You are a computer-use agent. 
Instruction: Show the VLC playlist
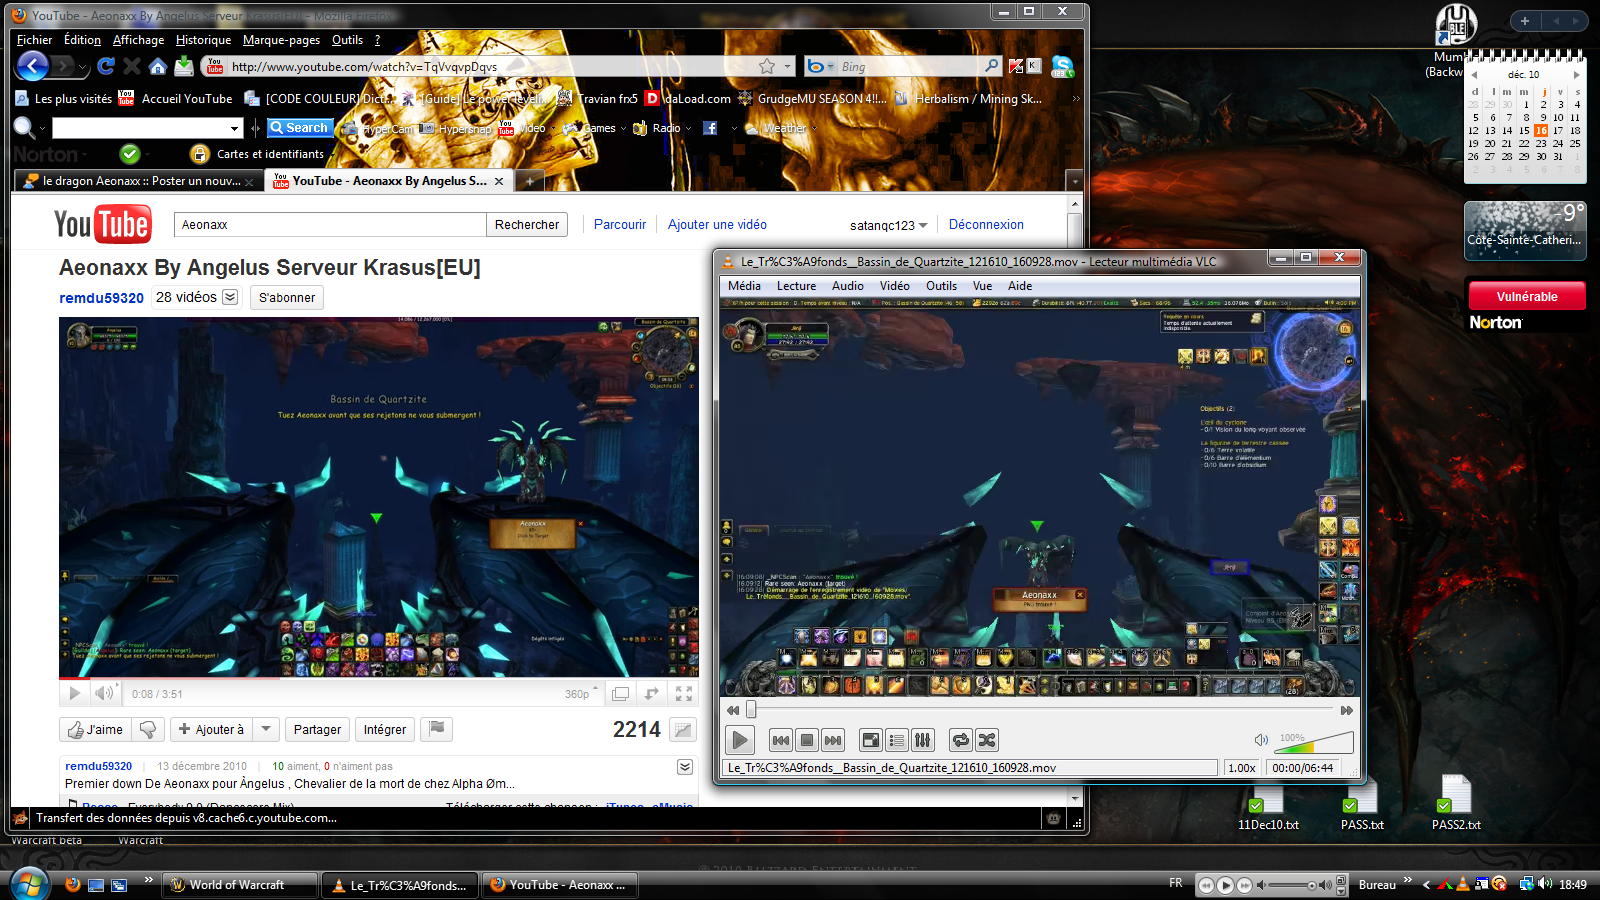(x=897, y=740)
